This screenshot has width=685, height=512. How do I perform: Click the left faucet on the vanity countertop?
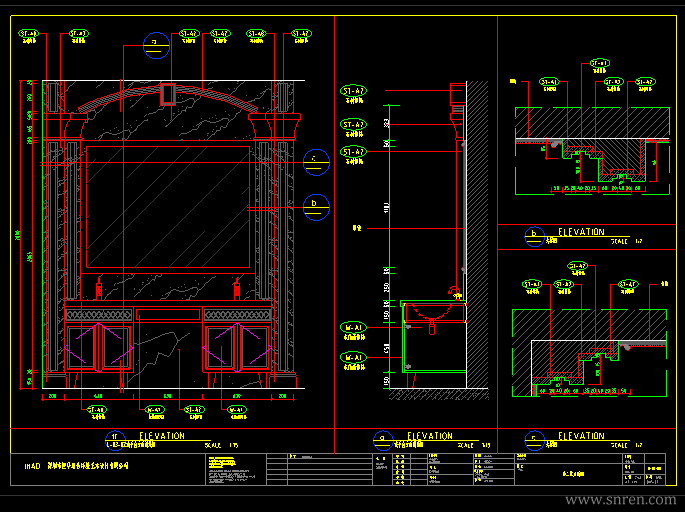[99, 289]
